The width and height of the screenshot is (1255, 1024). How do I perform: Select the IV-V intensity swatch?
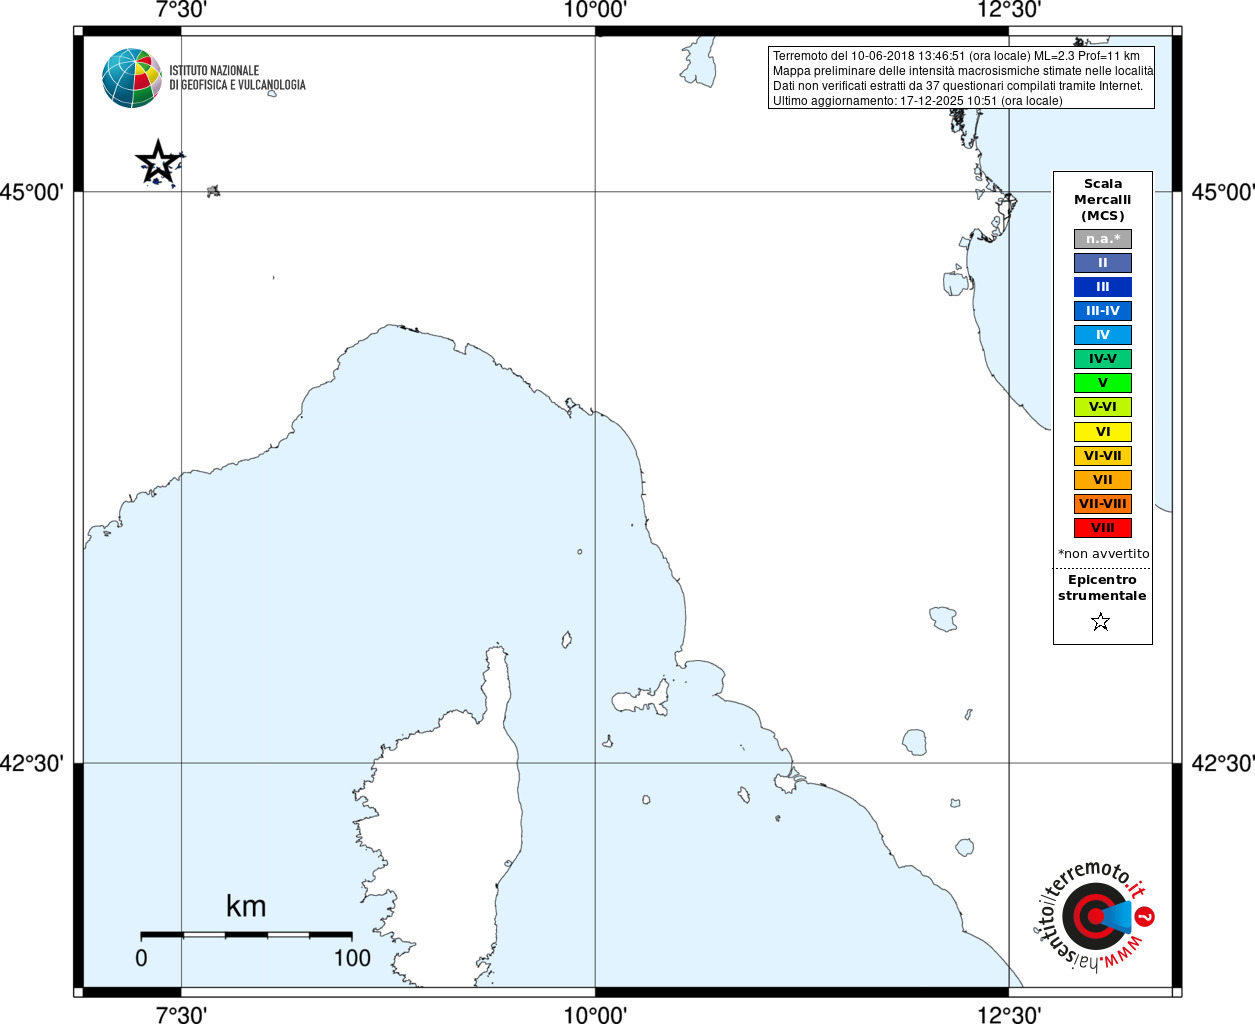(x=1103, y=359)
